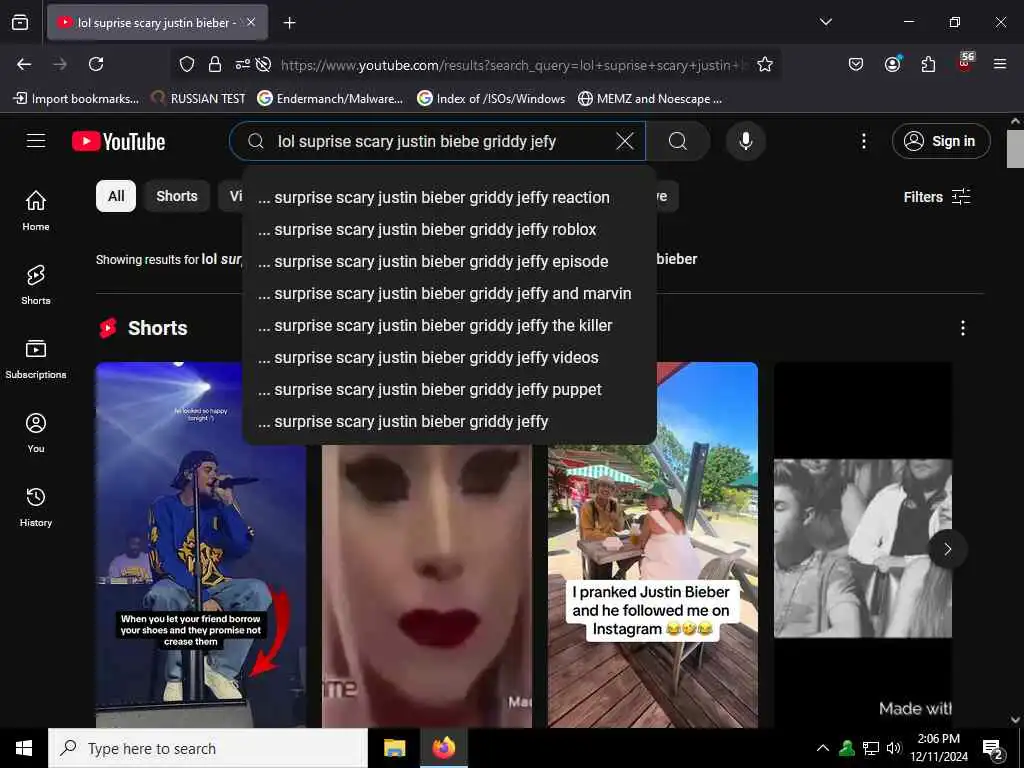Viewport: 1024px width, 768px height.
Task: Open the tracking protection shield icon
Action: (187, 64)
